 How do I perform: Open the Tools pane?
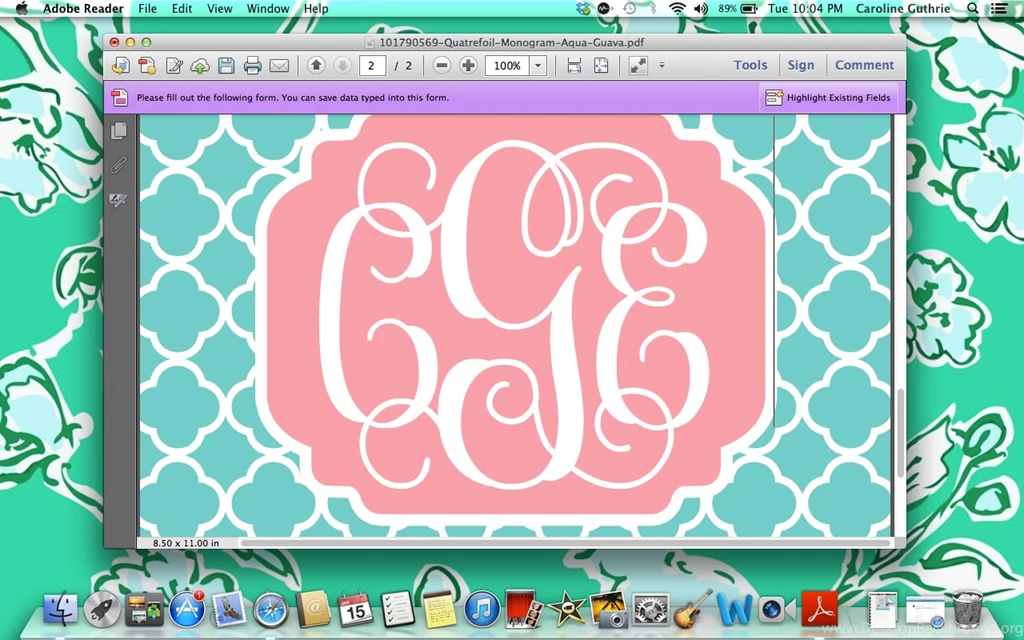(x=750, y=64)
